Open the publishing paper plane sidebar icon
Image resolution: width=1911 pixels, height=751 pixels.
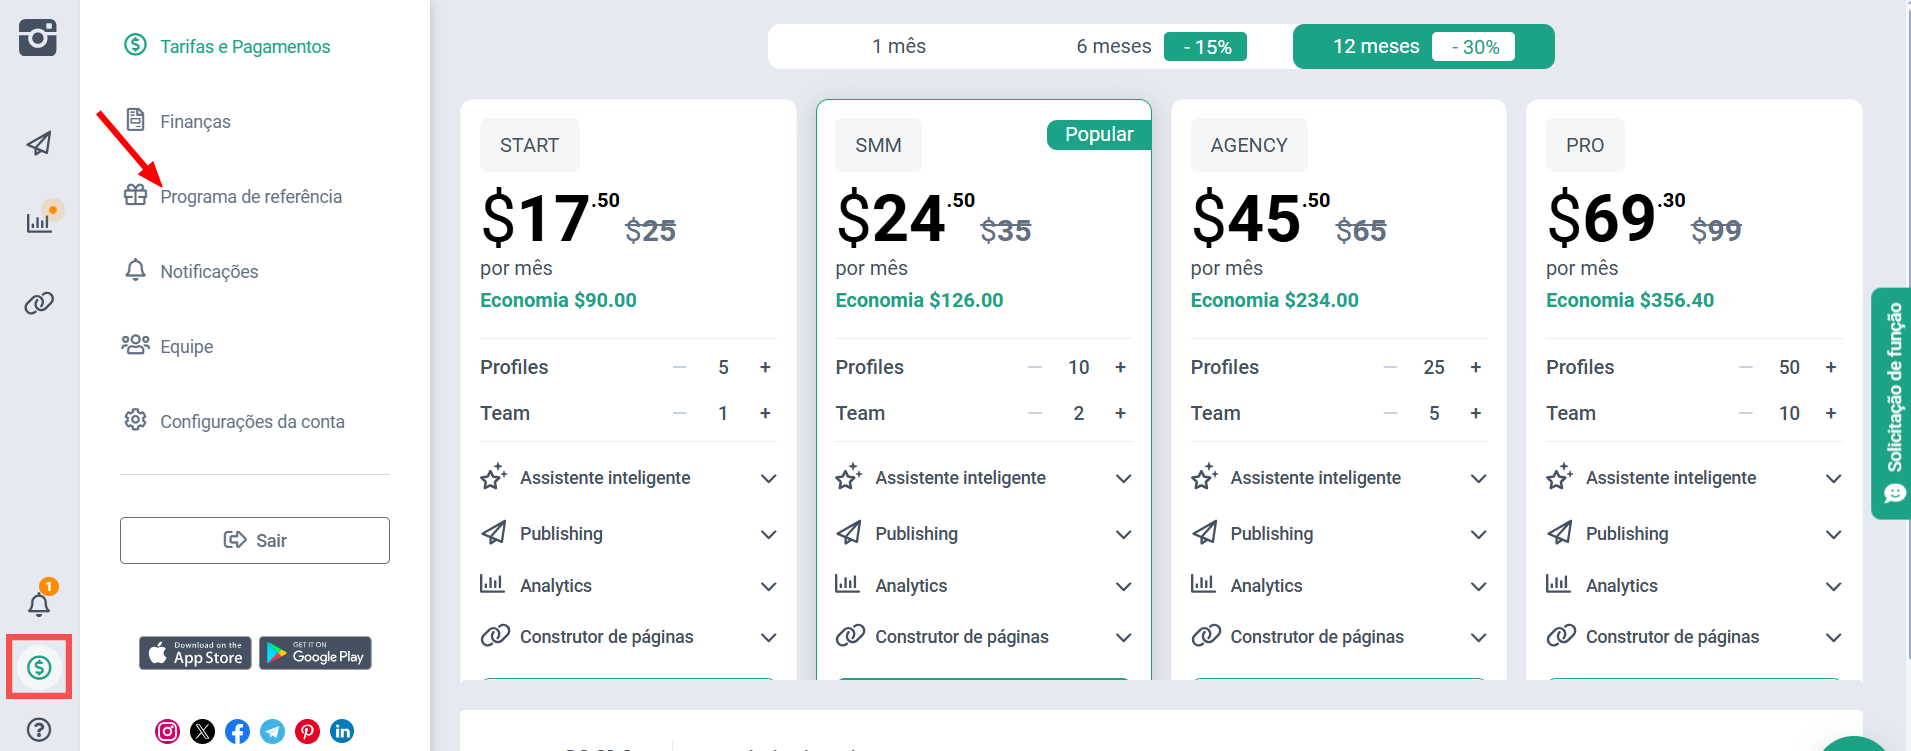39,144
